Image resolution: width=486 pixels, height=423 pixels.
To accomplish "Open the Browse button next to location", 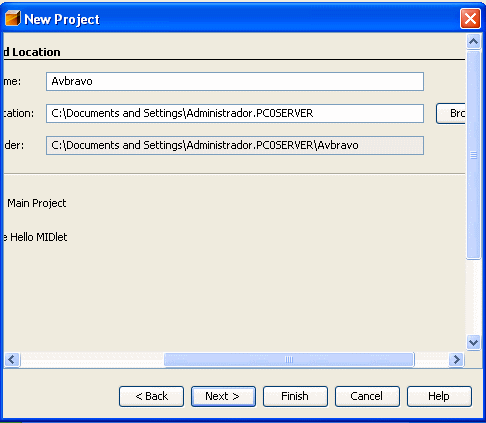I will coord(451,113).
